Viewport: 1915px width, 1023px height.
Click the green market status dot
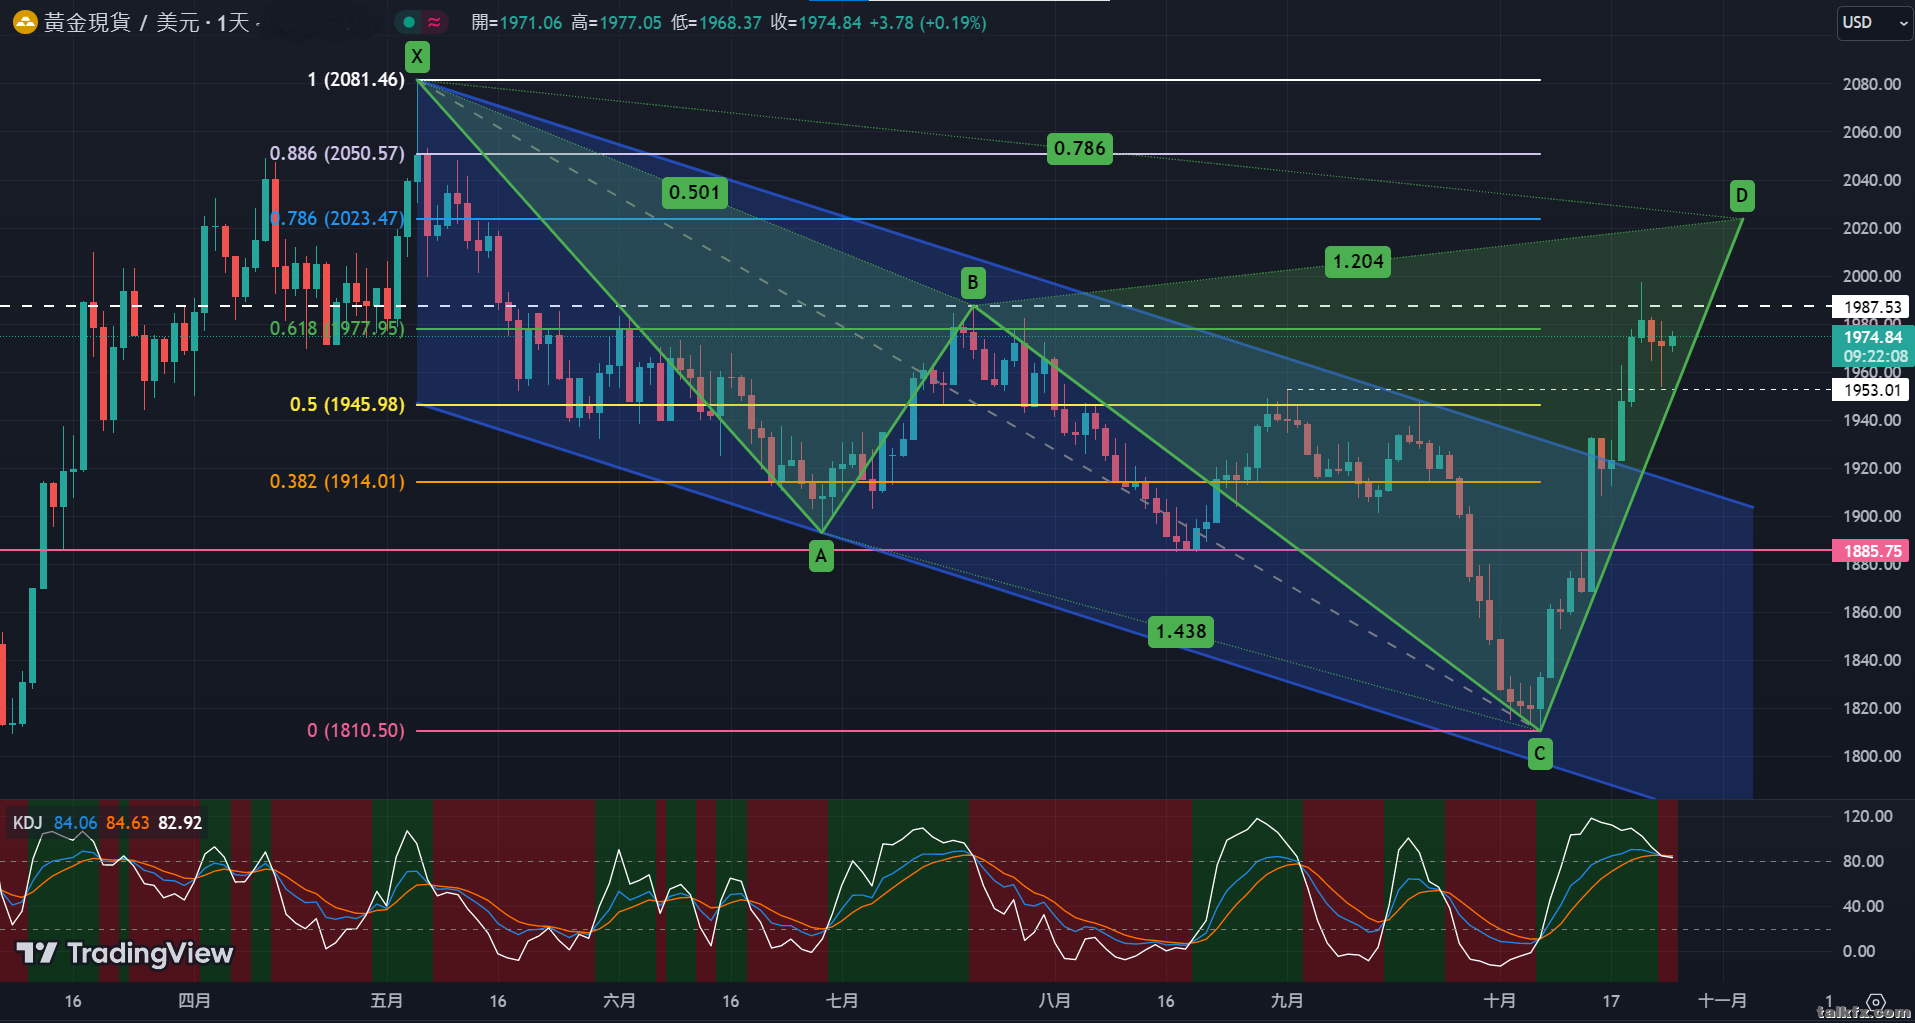409,22
